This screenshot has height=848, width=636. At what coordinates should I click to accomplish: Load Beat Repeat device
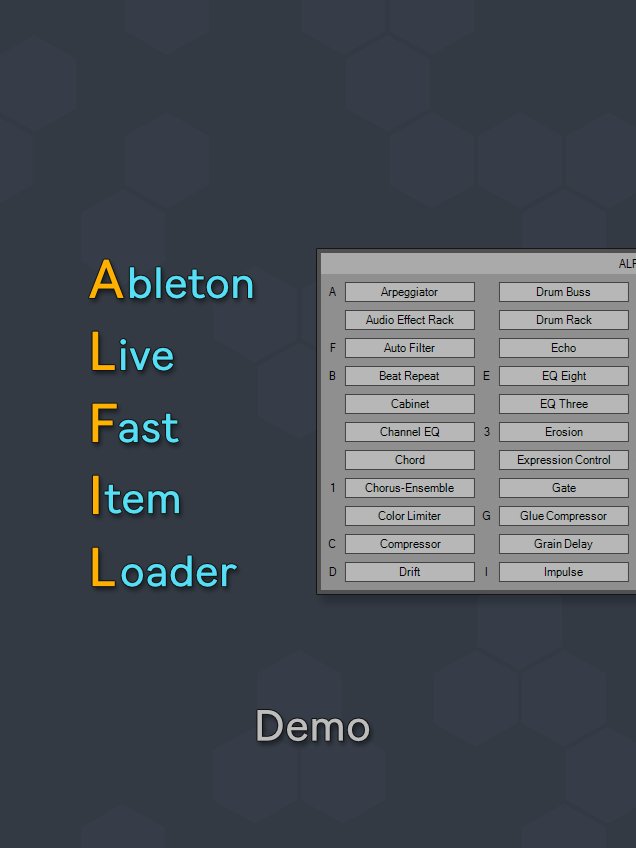coord(410,376)
